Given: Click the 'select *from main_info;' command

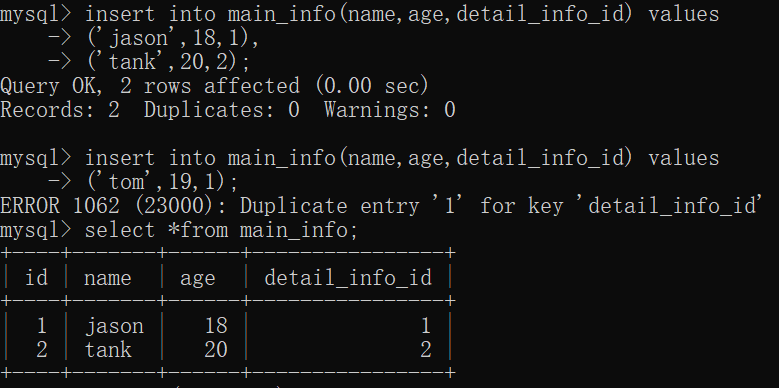Looking at the screenshot, I should tap(221, 231).
